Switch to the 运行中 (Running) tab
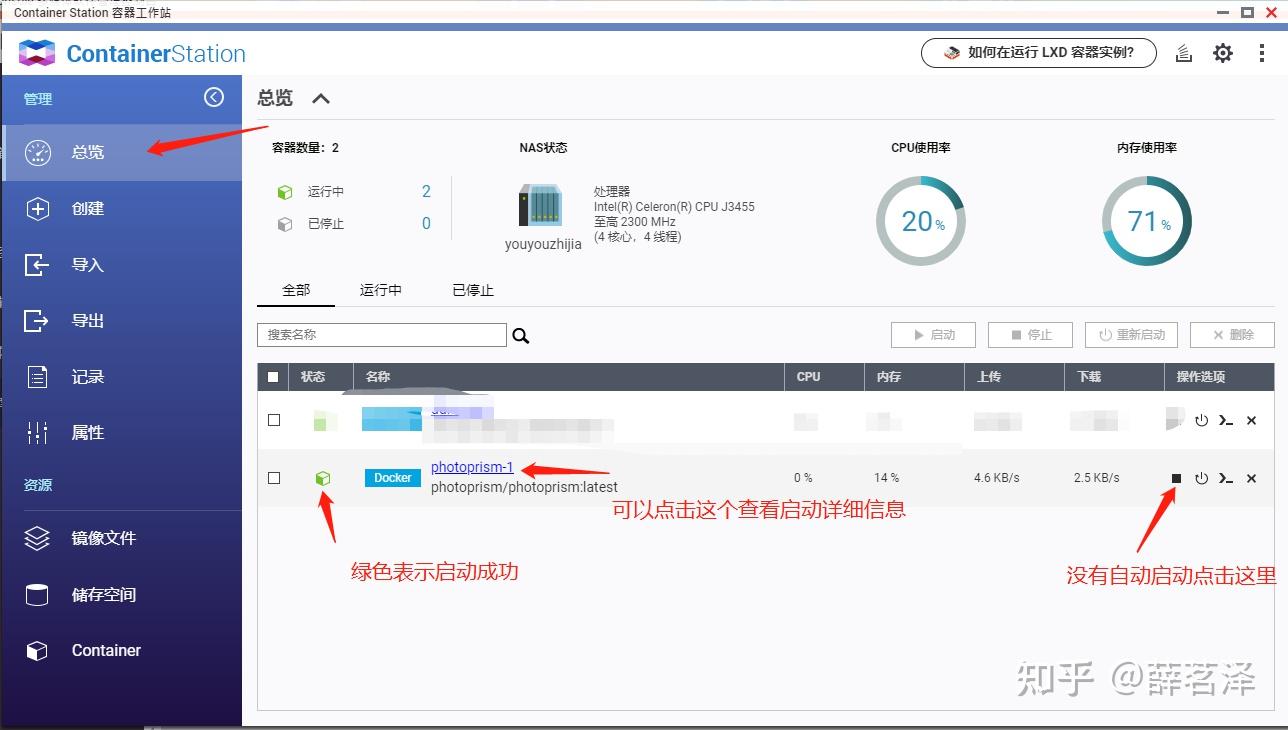This screenshot has width=1288, height=730. (380, 290)
